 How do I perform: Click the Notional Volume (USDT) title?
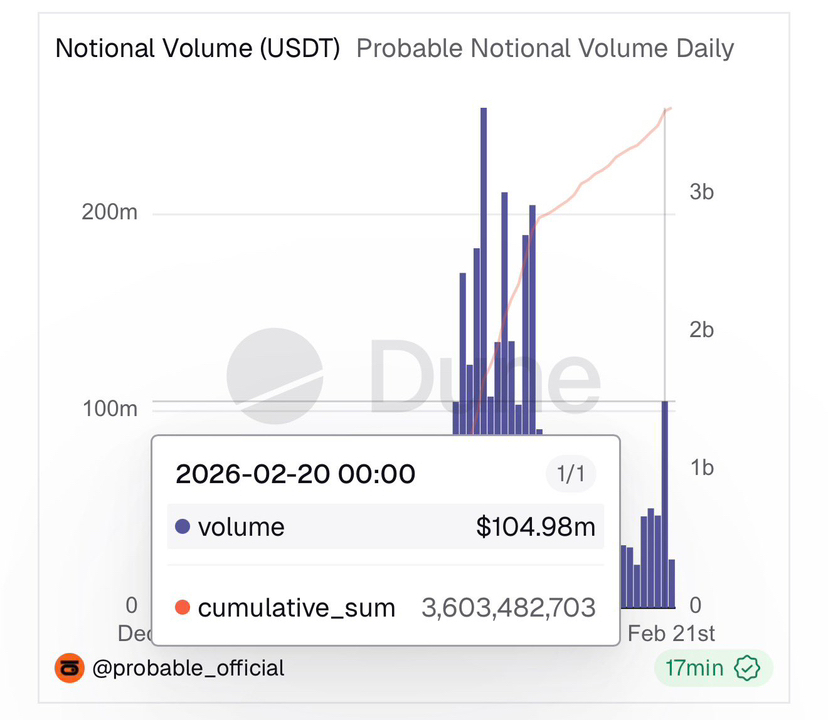pos(198,48)
